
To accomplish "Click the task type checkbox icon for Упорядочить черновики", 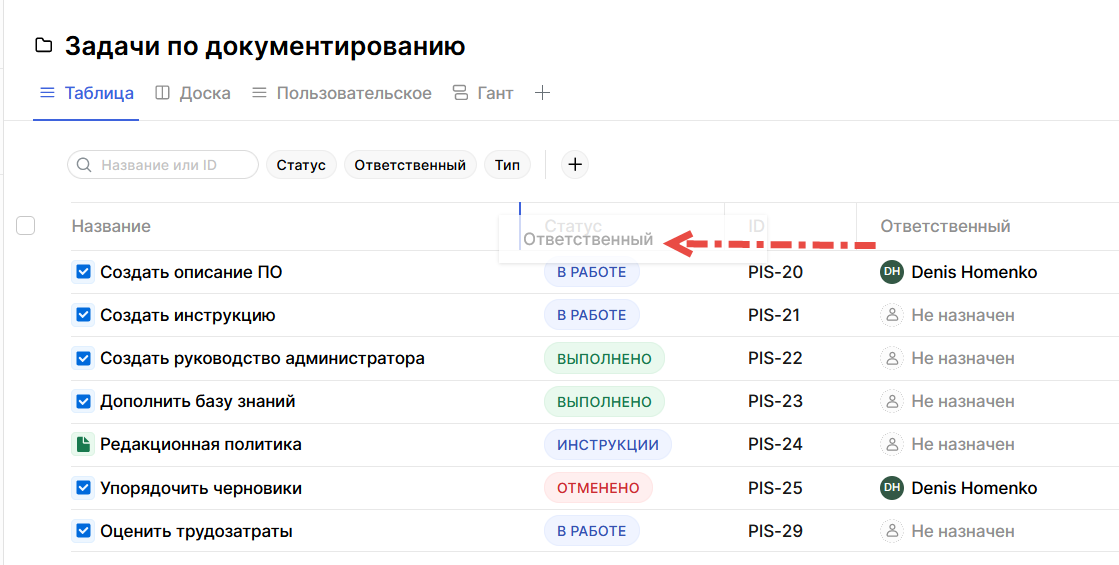I will tap(84, 488).
